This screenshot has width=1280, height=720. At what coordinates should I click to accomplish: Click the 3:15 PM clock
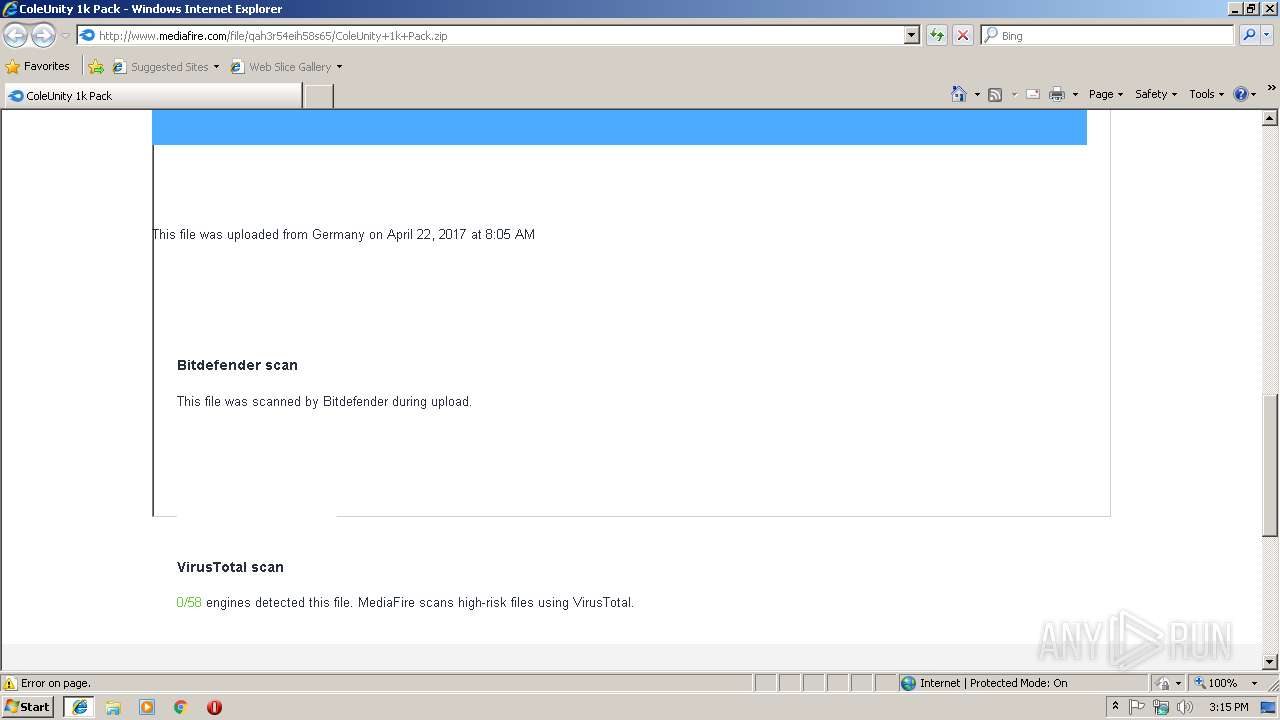(x=1228, y=707)
